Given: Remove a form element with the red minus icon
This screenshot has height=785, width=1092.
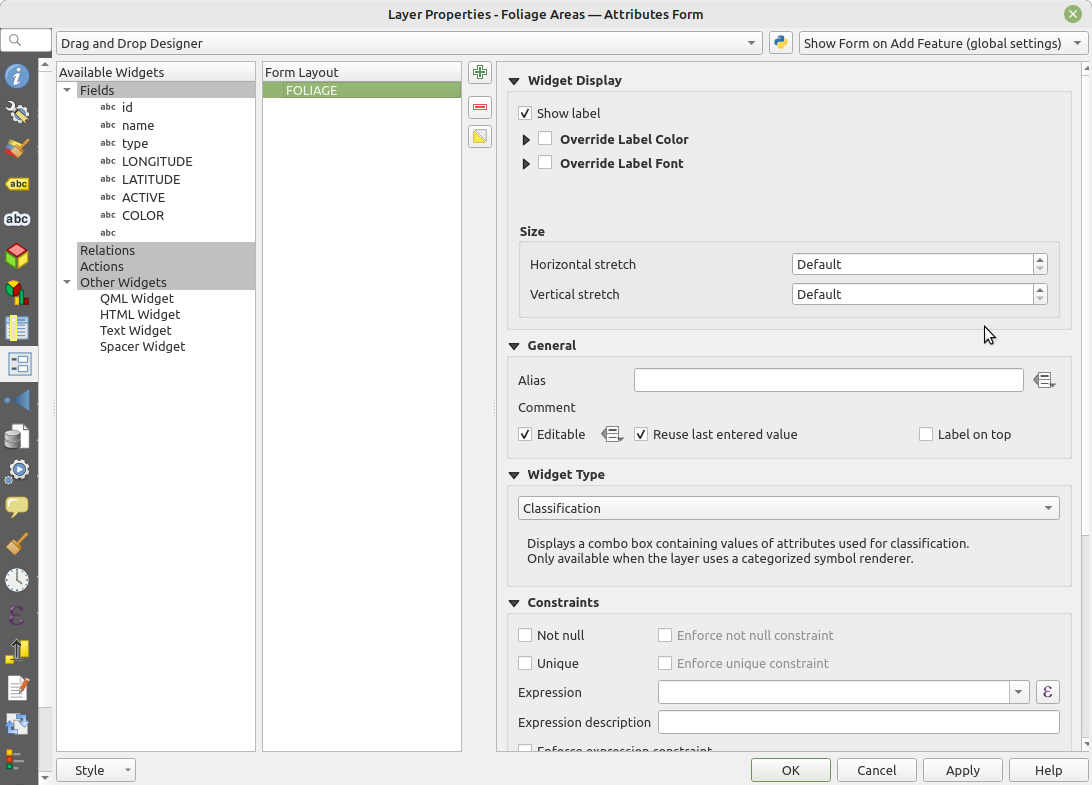Looking at the screenshot, I should 479,107.
